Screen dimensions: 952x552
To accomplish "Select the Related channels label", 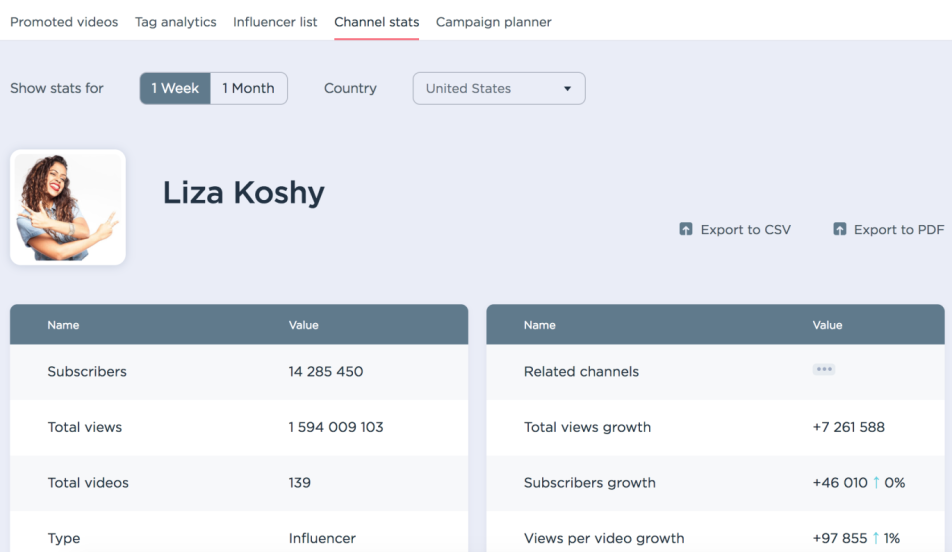I will 581,372.
